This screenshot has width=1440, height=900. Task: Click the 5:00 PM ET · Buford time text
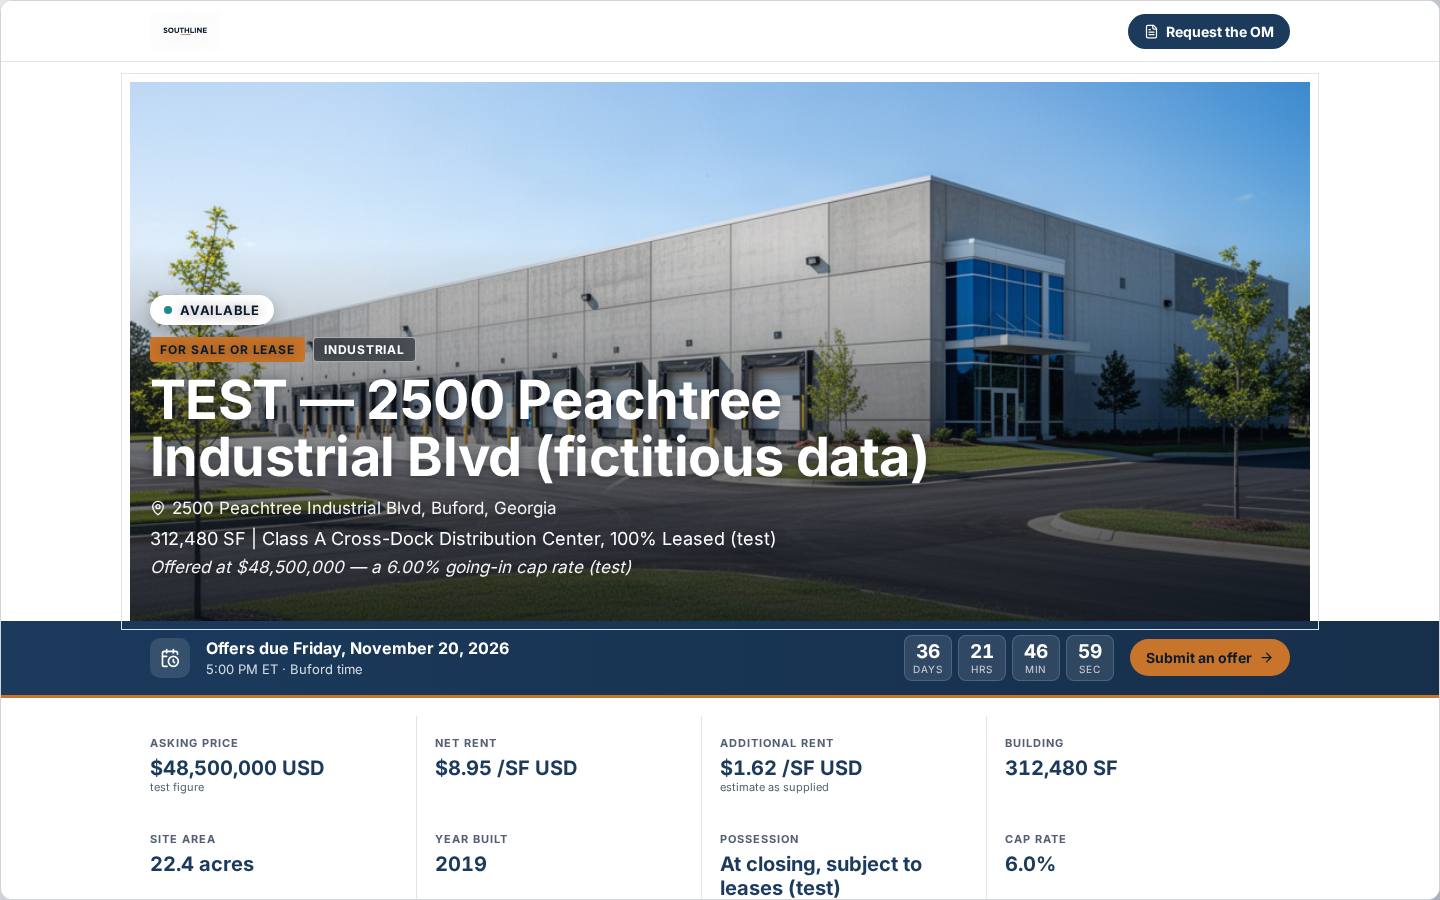click(284, 670)
